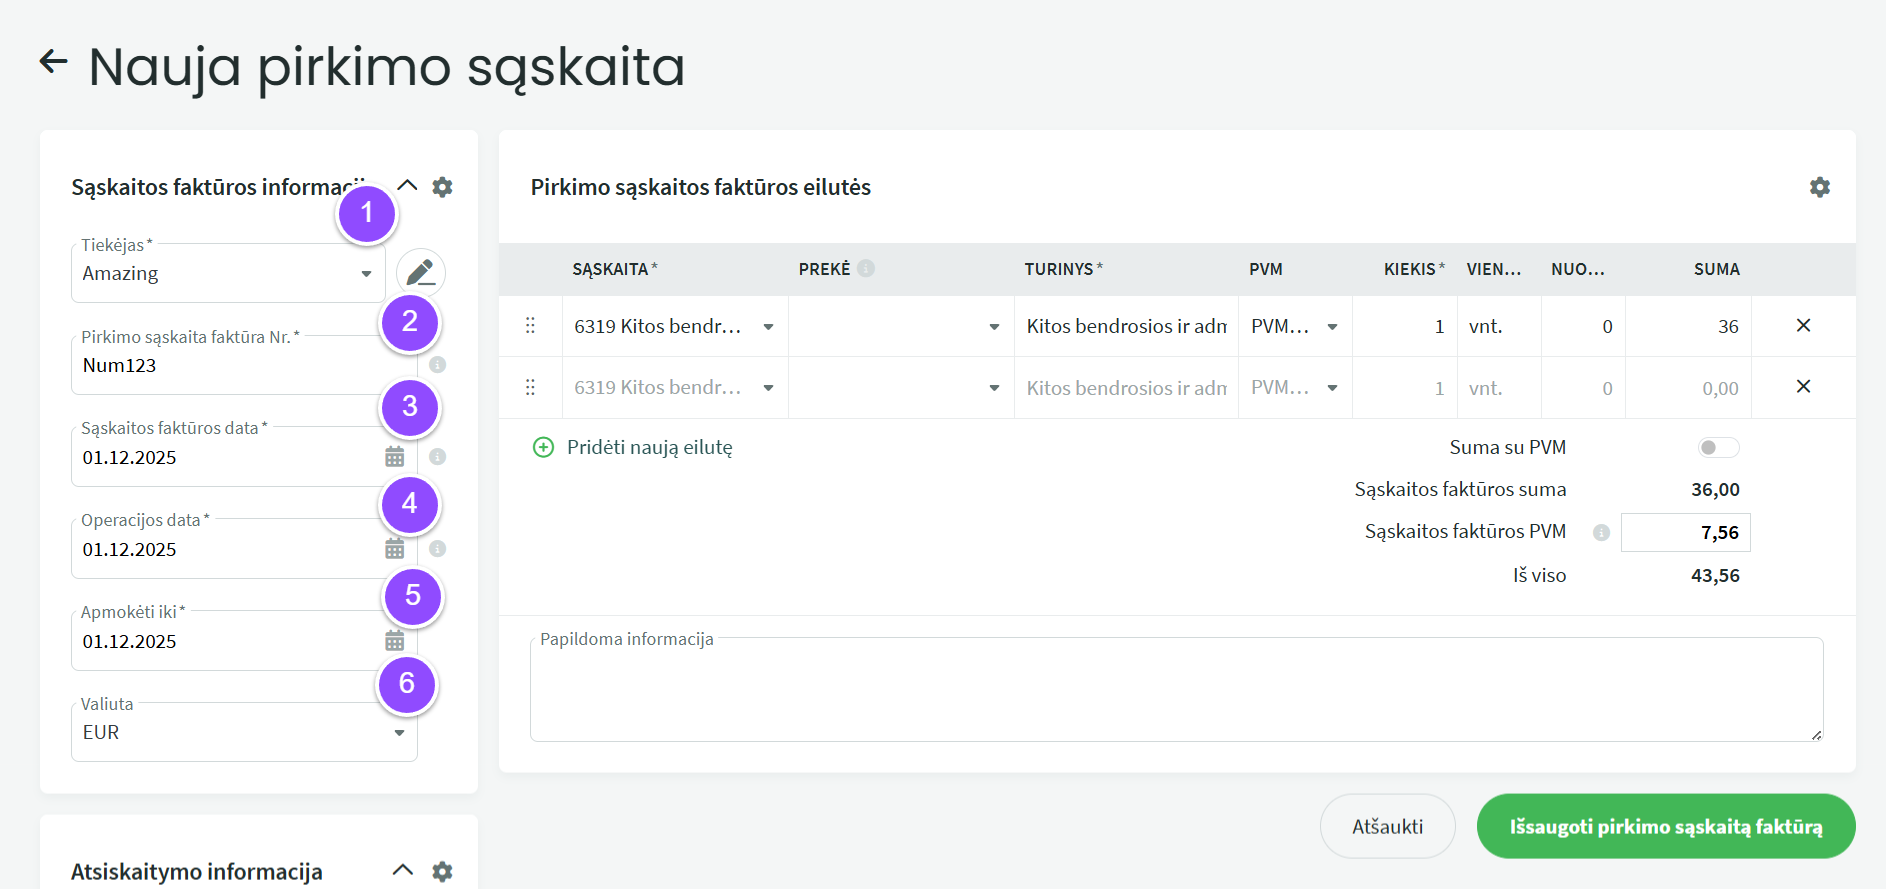Click the pencil icon to edit supplier
Viewport: 1886px width, 889px height.
421,273
